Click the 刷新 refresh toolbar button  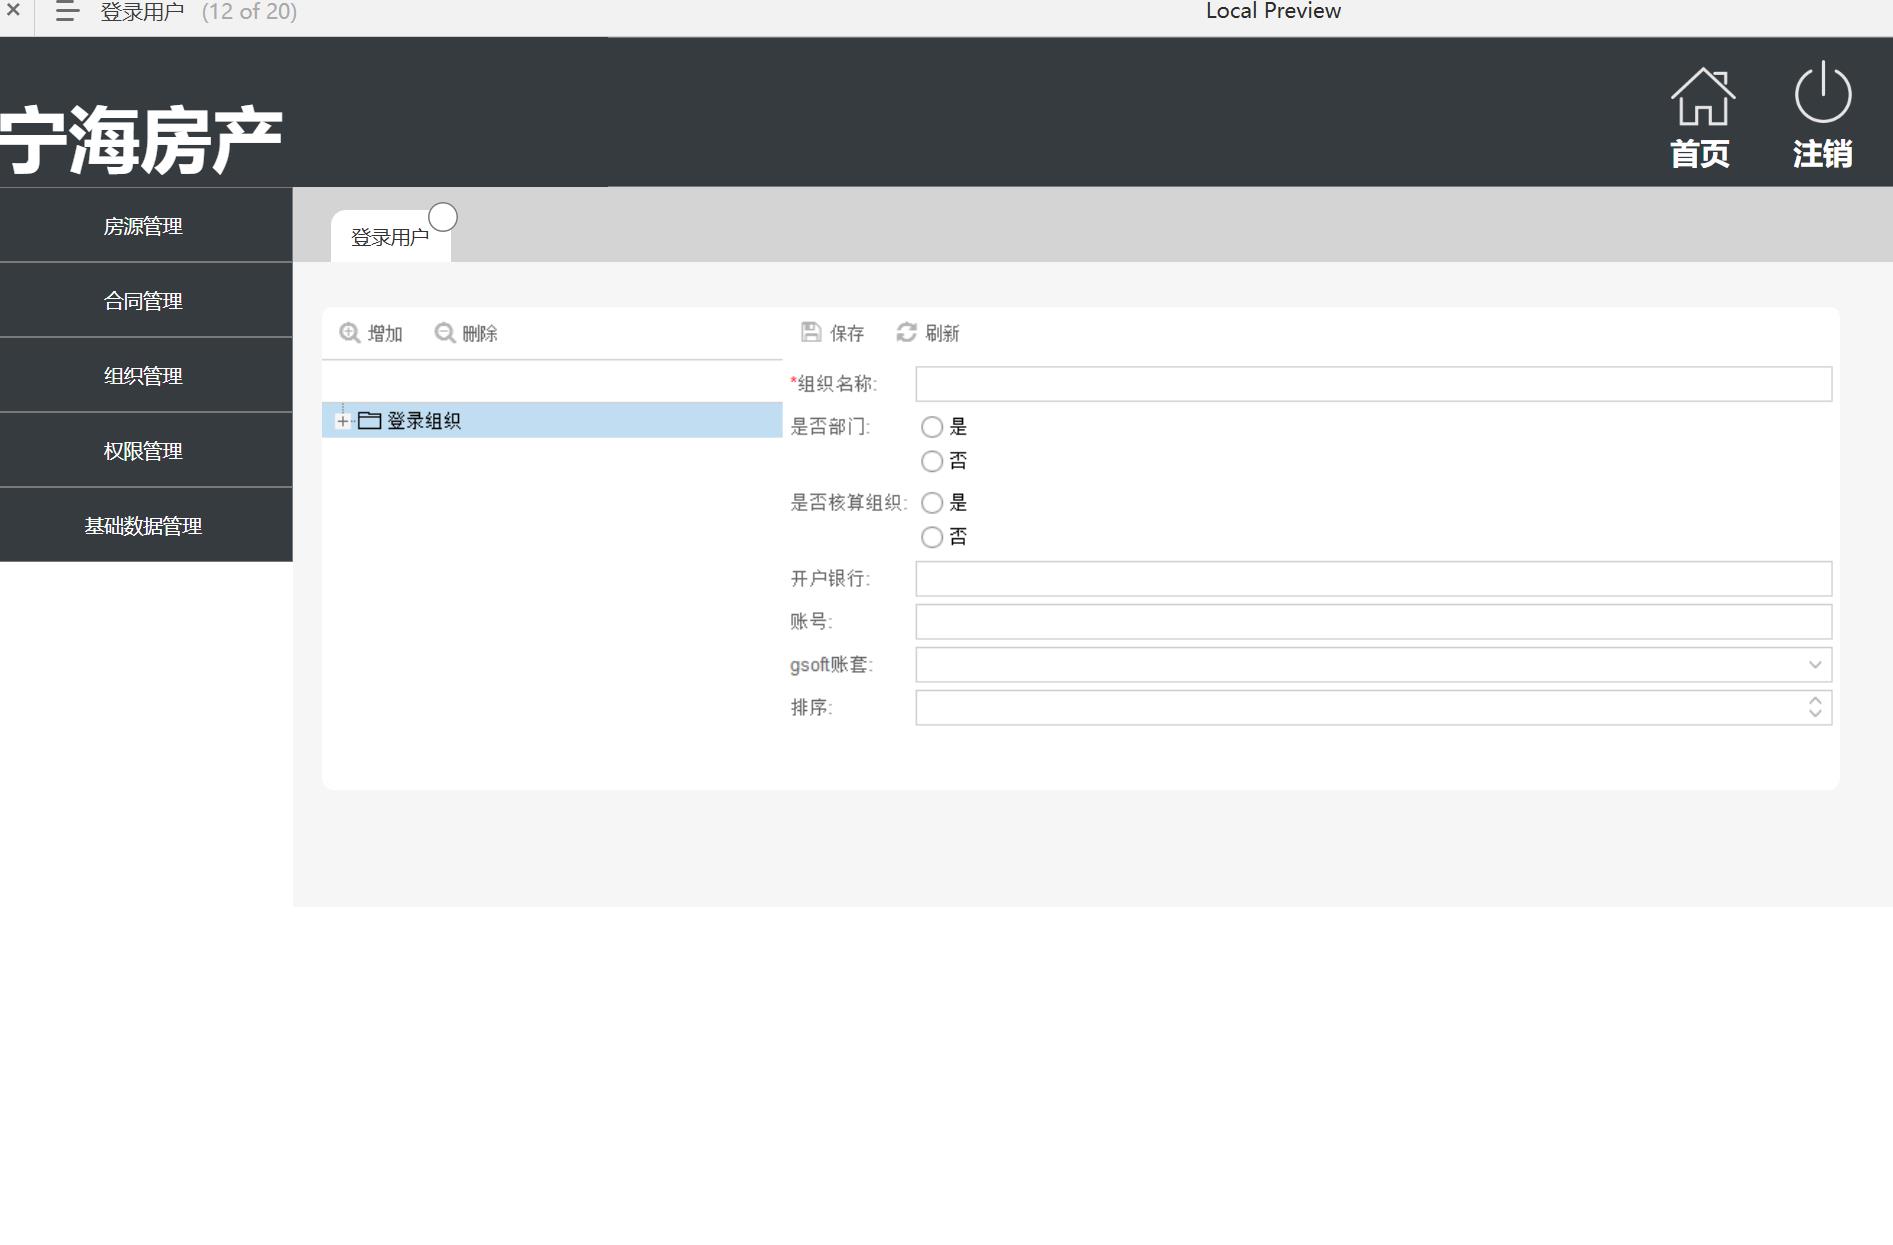928,333
